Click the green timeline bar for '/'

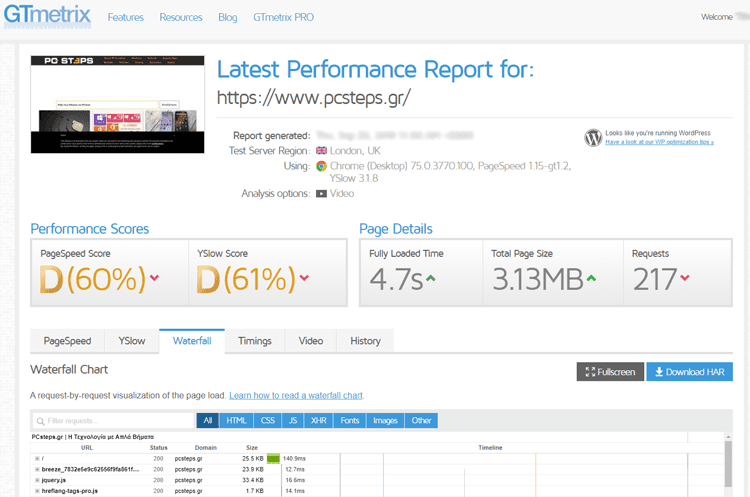tap(273, 459)
